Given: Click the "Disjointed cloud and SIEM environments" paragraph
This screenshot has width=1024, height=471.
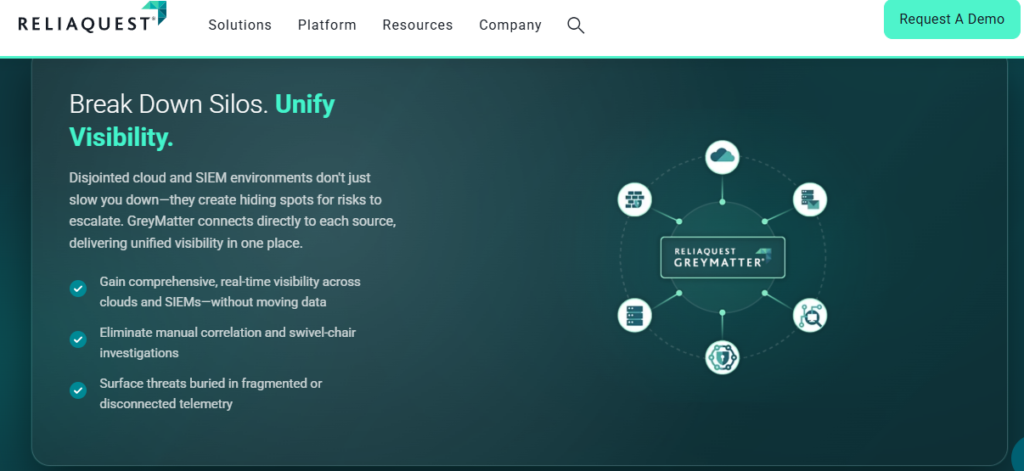Looking at the screenshot, I should 232,210.
